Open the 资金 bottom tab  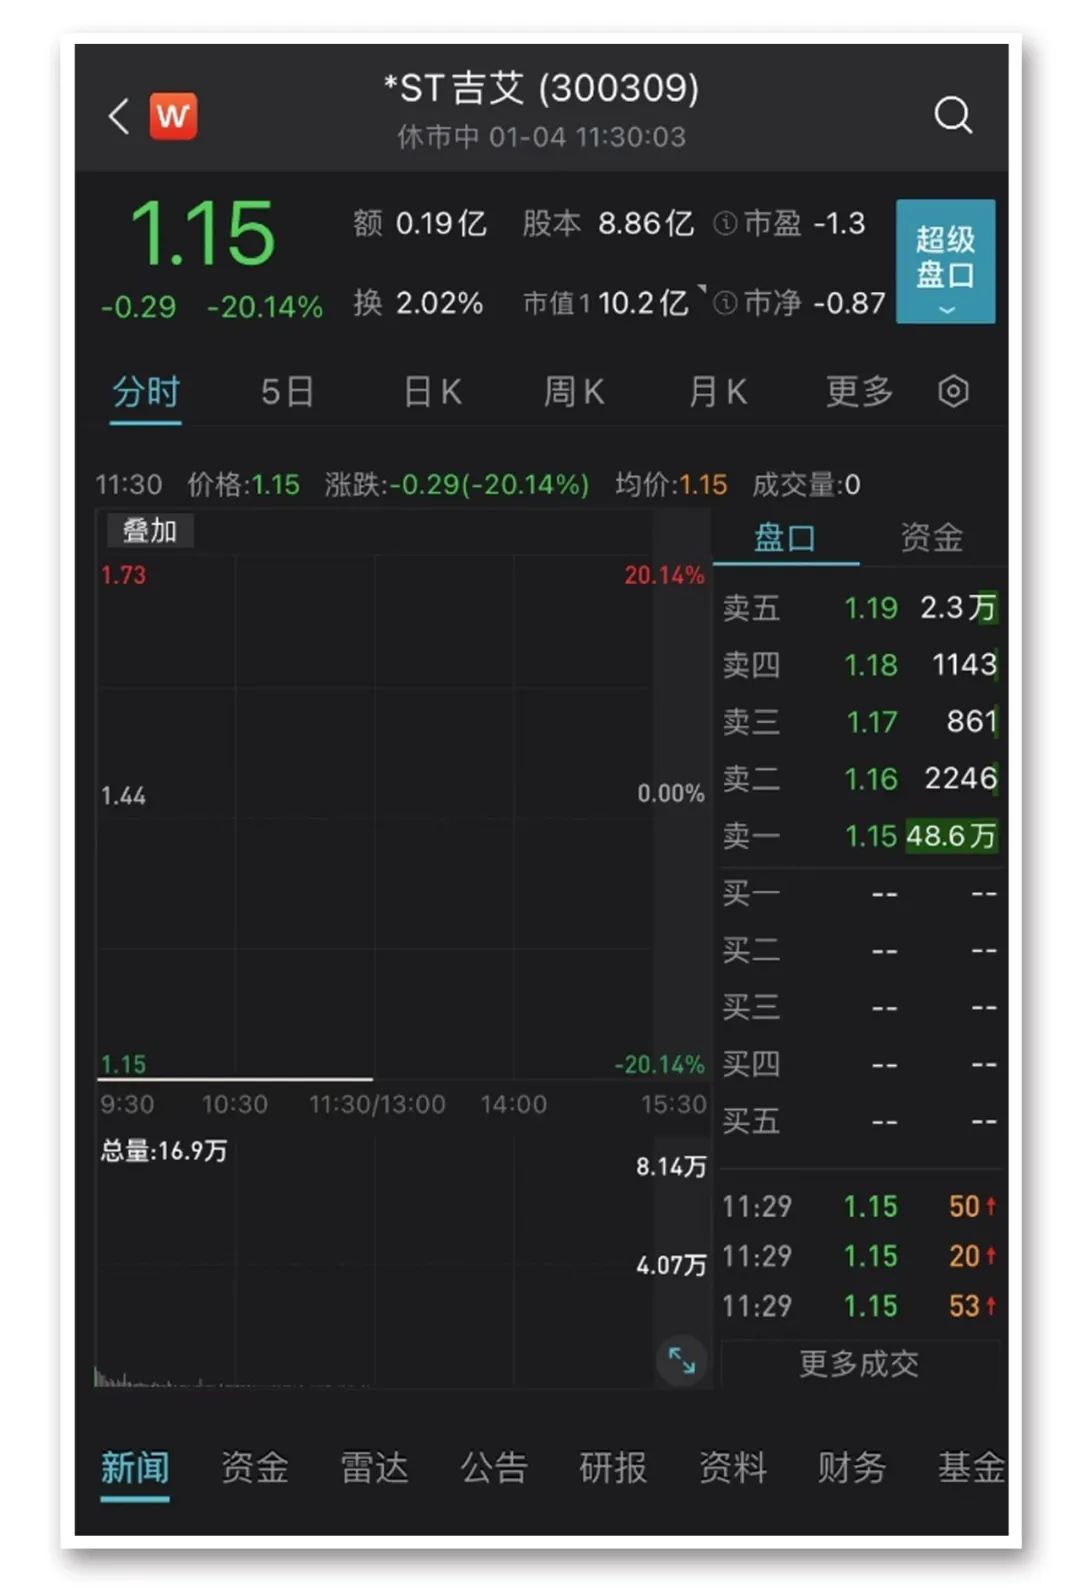coord(255,1468)
